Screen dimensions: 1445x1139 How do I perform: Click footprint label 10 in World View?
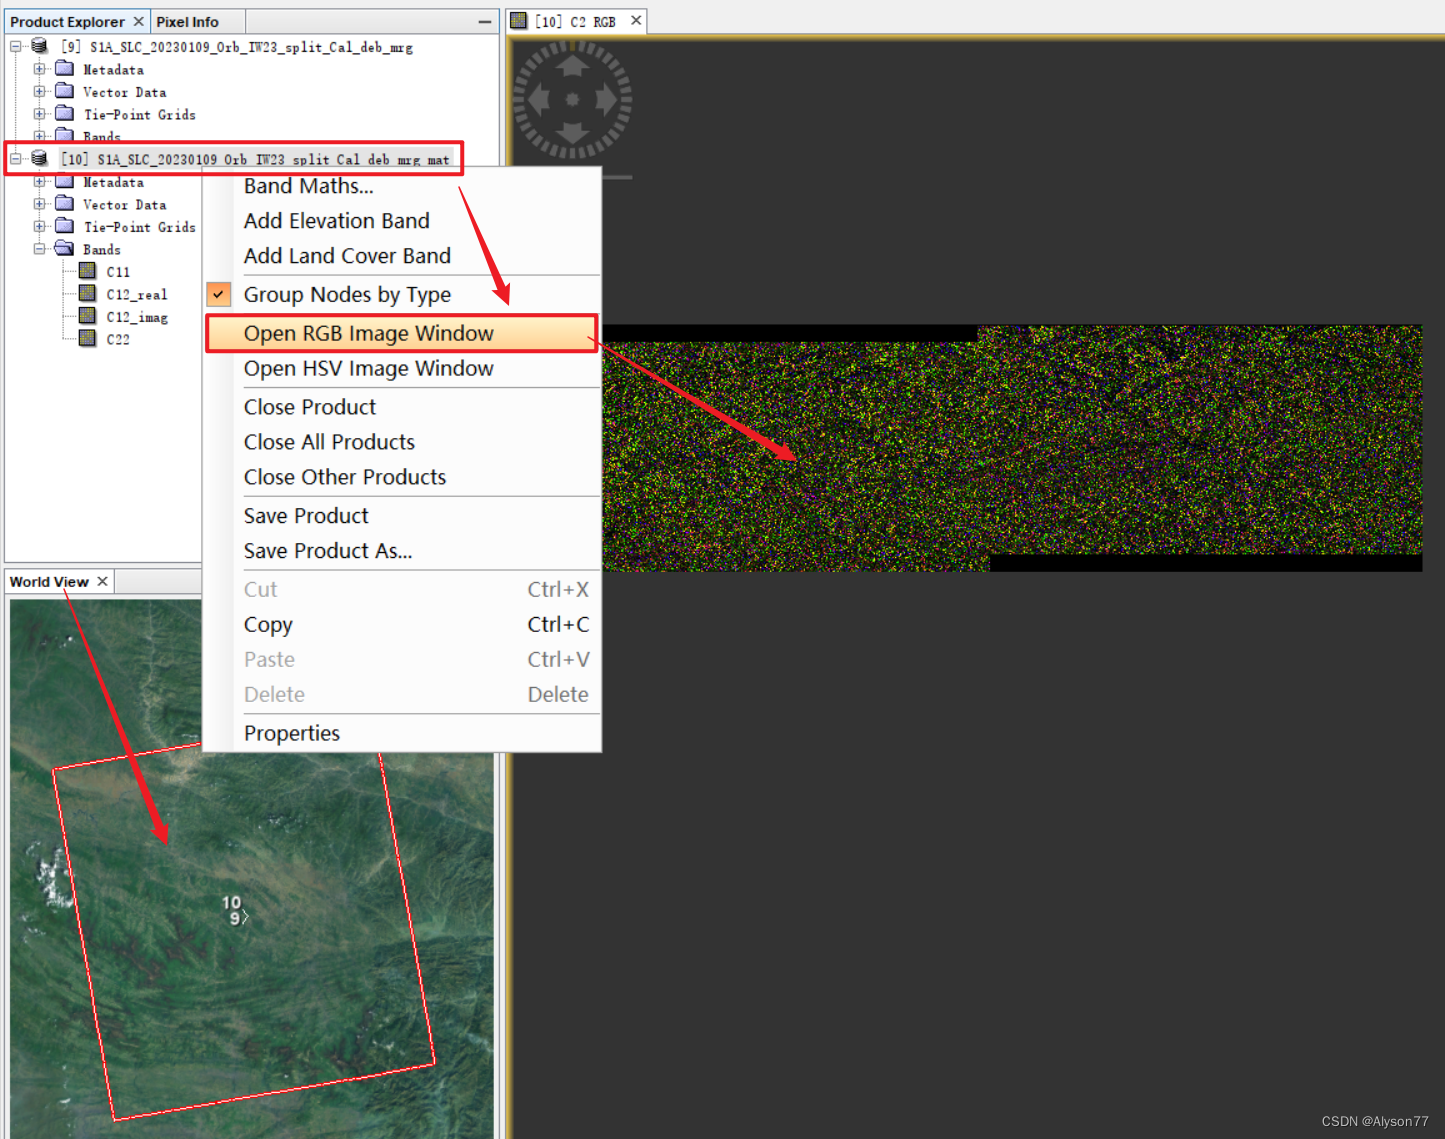tap(231, 902)
